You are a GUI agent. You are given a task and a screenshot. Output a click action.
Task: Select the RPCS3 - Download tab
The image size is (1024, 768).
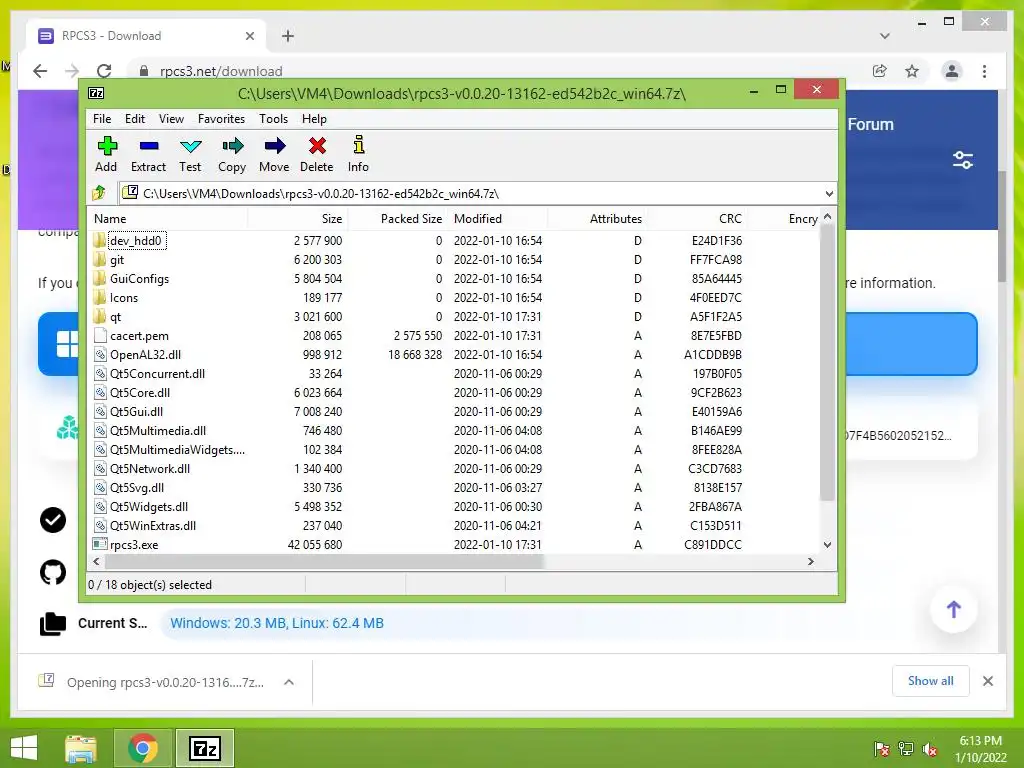146,36
